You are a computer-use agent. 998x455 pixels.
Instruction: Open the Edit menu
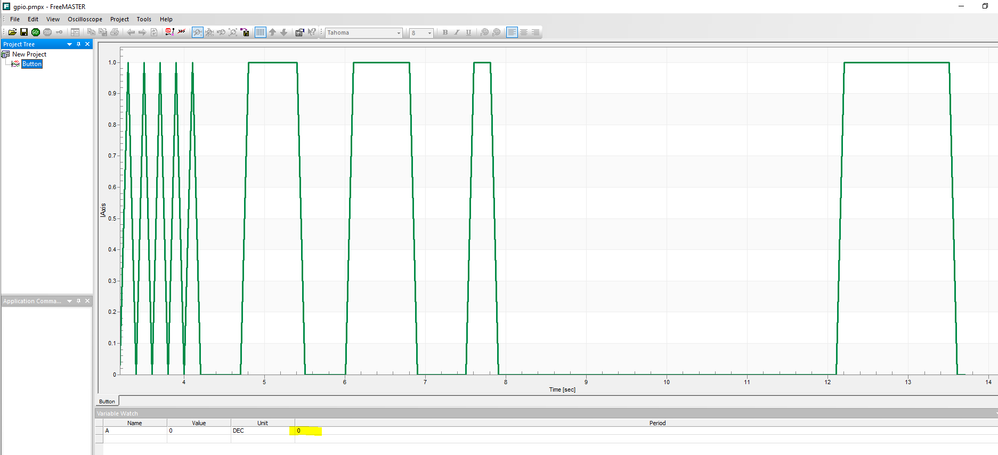pyautogui.click(x=33, y=19)
